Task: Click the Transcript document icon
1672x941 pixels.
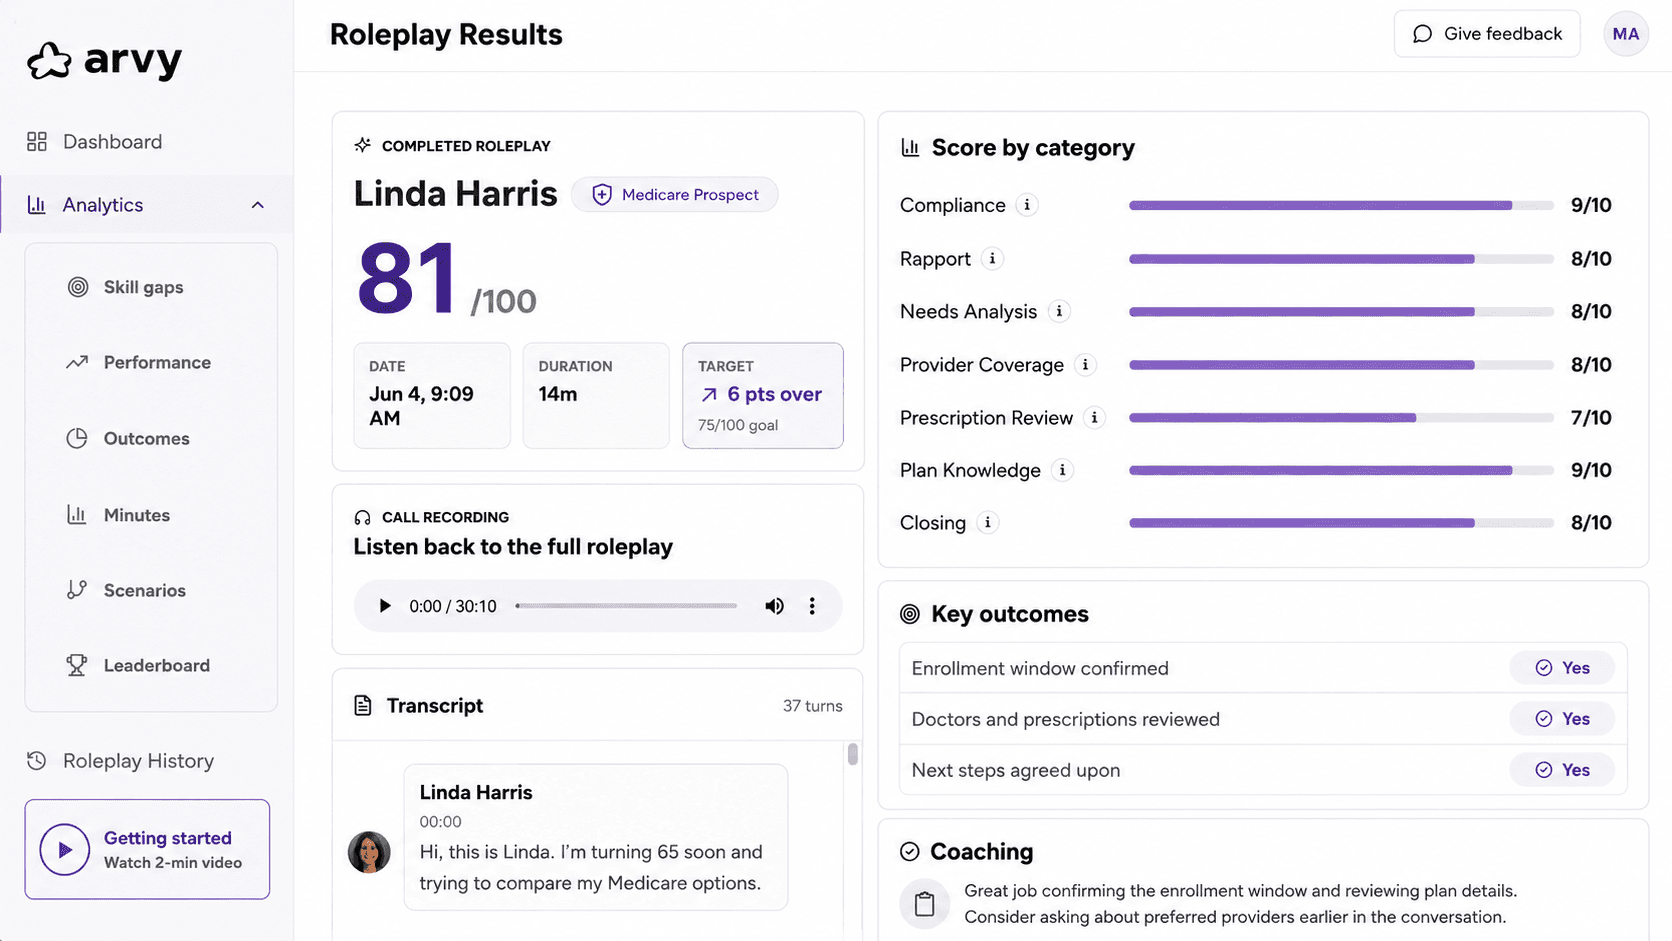Action: (x=363, y=706)
